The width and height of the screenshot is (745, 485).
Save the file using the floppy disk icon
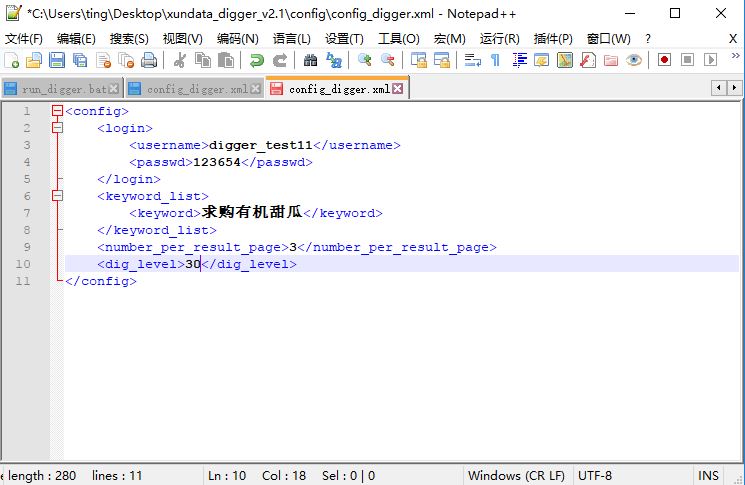pos(56,60)
